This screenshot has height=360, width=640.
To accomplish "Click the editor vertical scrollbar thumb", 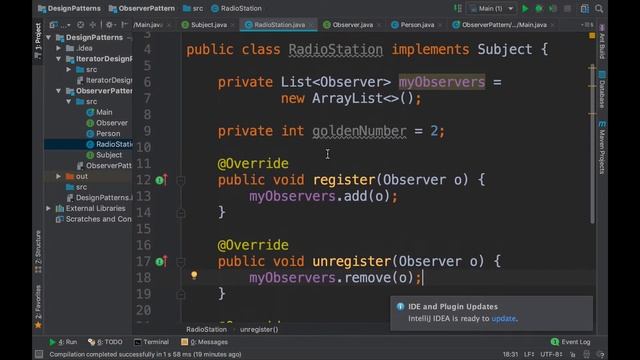I will 592,144.
